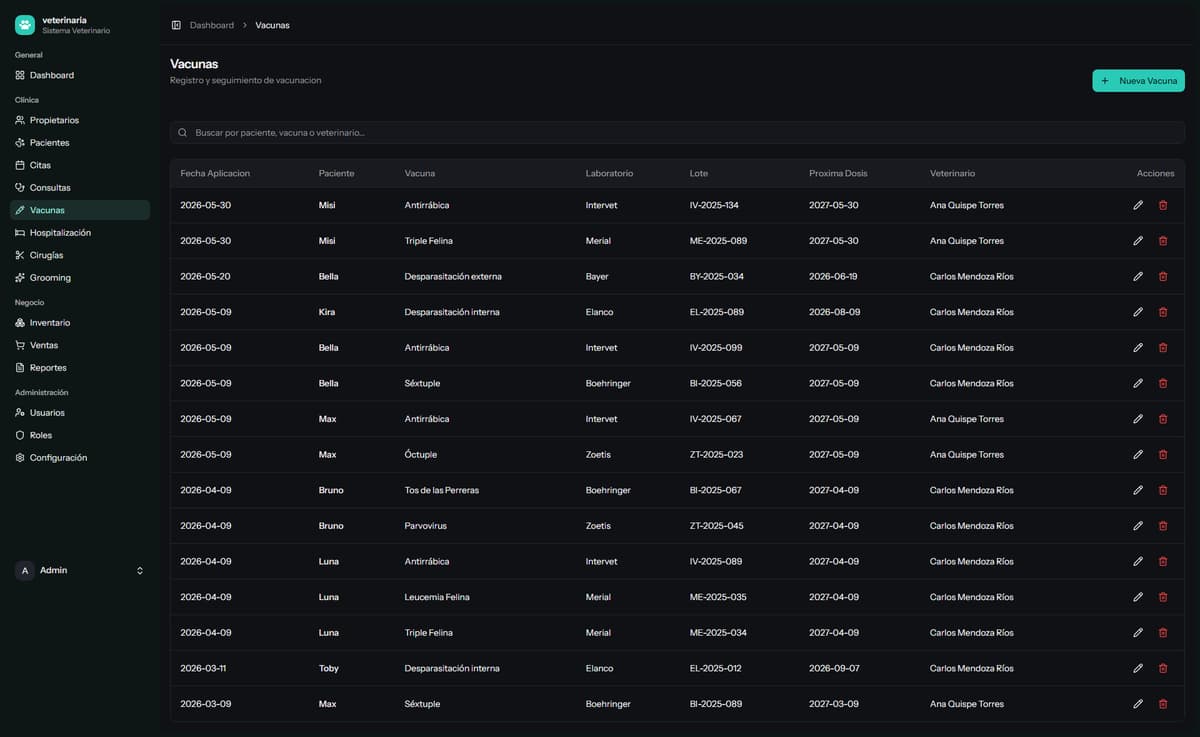Click the Leucemia Felina vaccine cell

coord(437,597)
